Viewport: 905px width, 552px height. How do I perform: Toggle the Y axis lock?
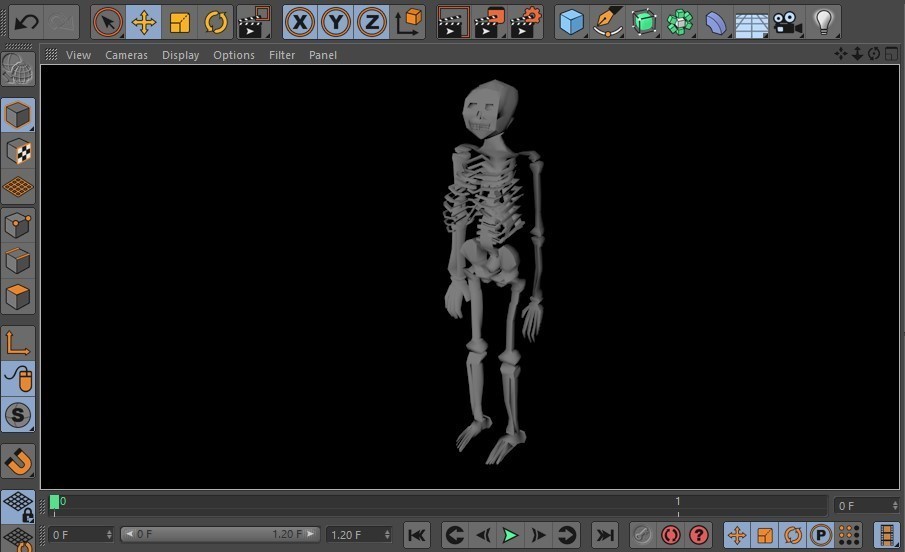[x=336, y=22]
